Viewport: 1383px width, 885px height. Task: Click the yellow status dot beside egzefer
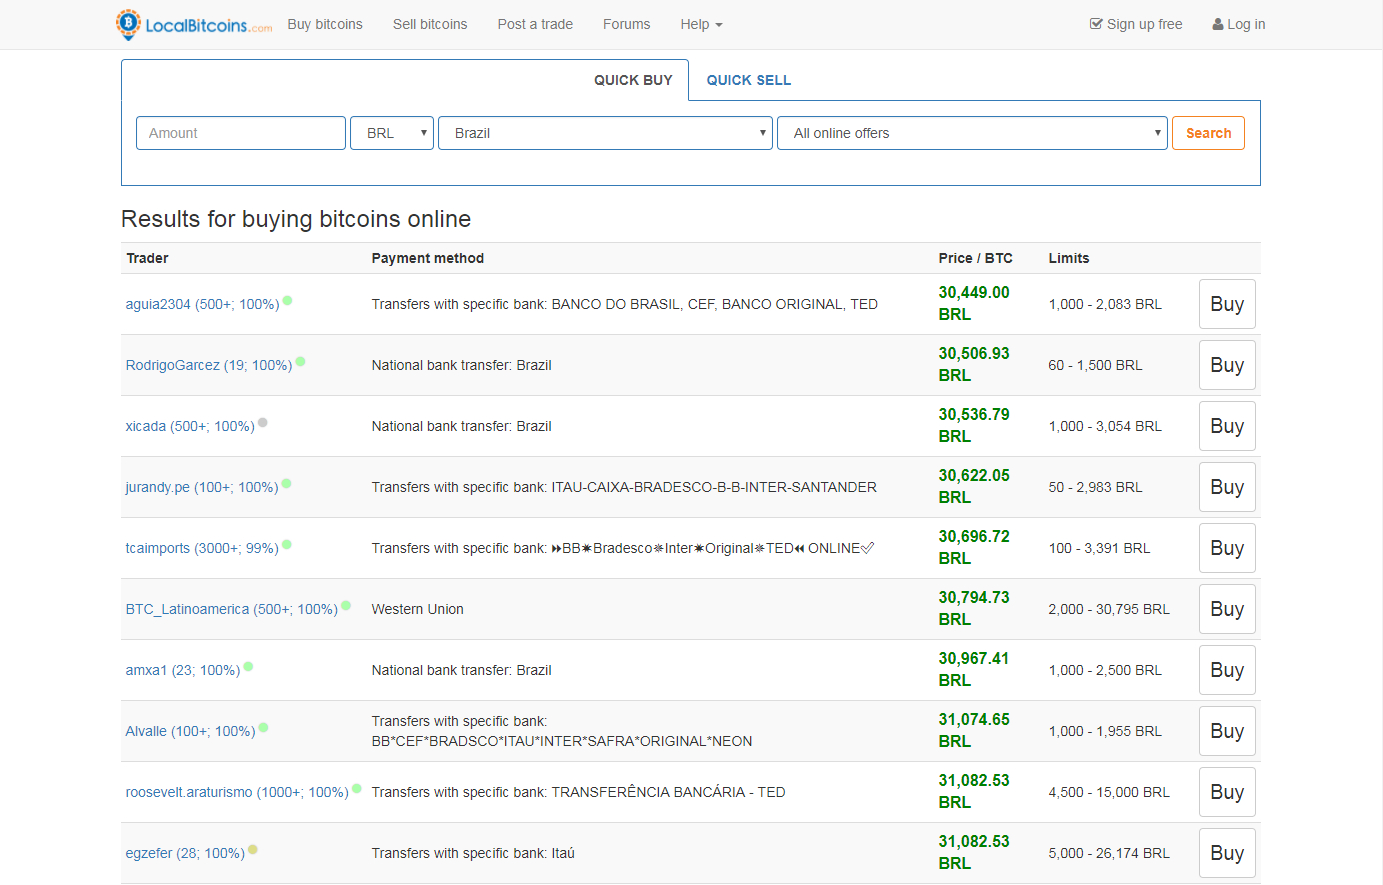253,849
